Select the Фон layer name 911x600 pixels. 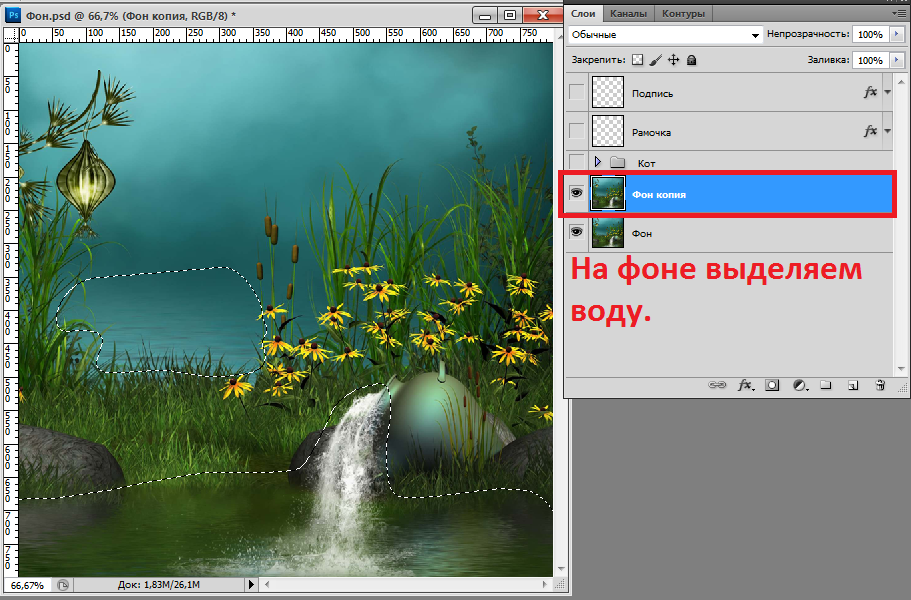[641, 233]
